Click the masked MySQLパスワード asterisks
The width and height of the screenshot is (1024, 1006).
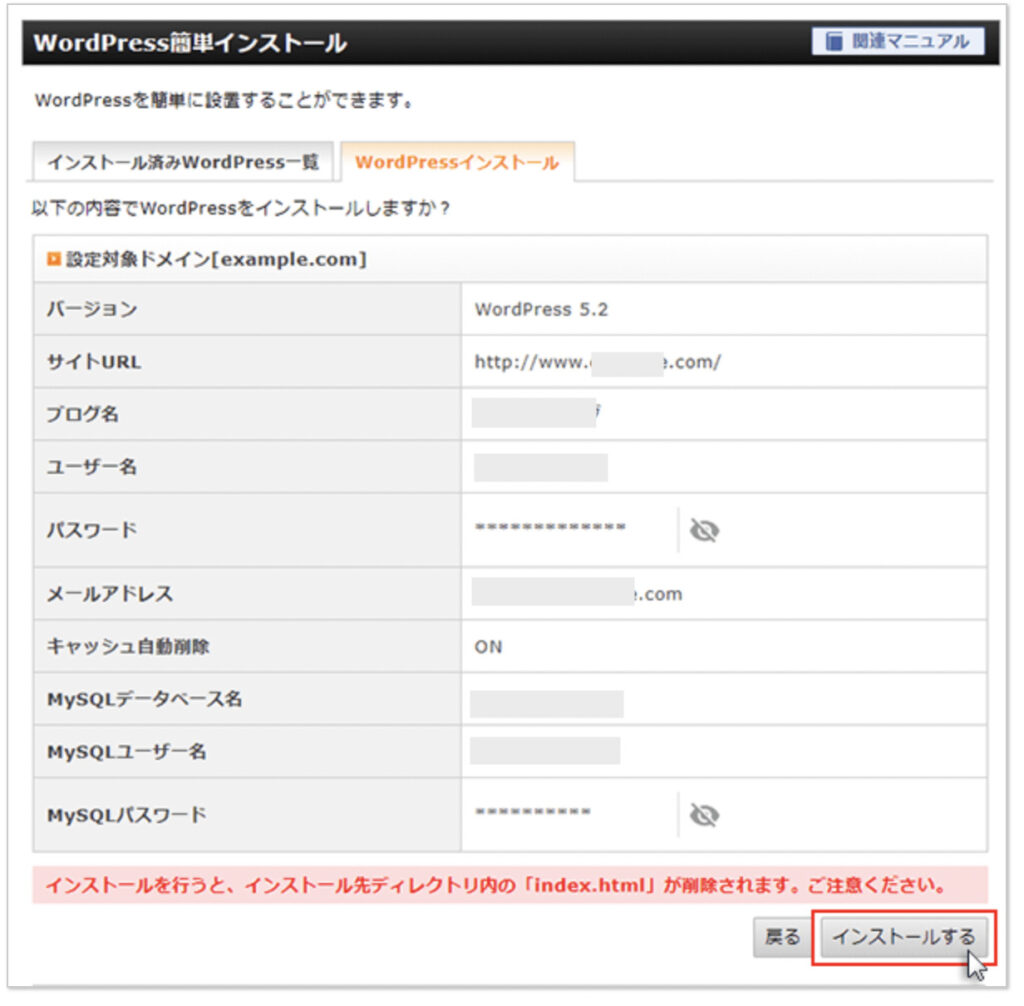533,812
